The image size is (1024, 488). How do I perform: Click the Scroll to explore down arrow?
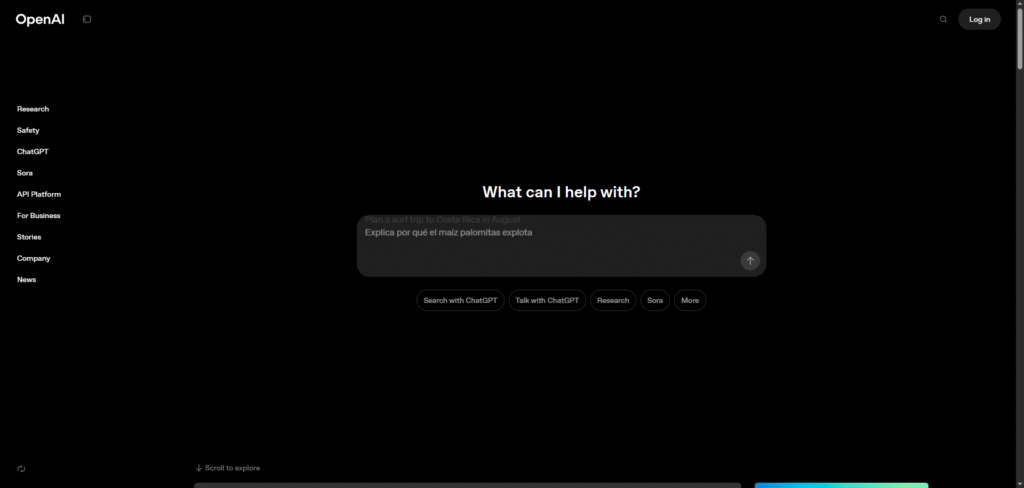(x=199, y=468)
